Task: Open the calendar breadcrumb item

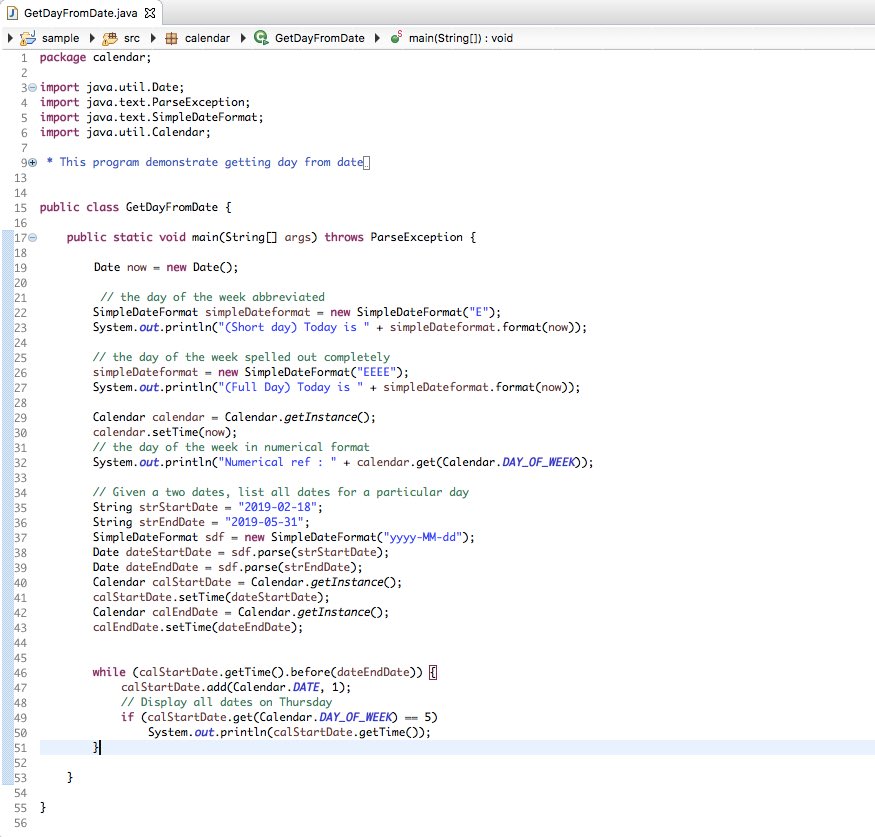Action: click(x=207, y=38)
